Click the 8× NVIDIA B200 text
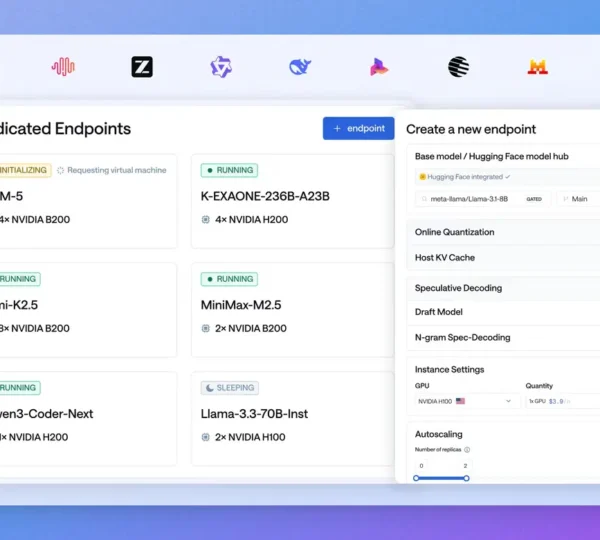Viewport: 600px width, 540px height. (x=35, y=328)
